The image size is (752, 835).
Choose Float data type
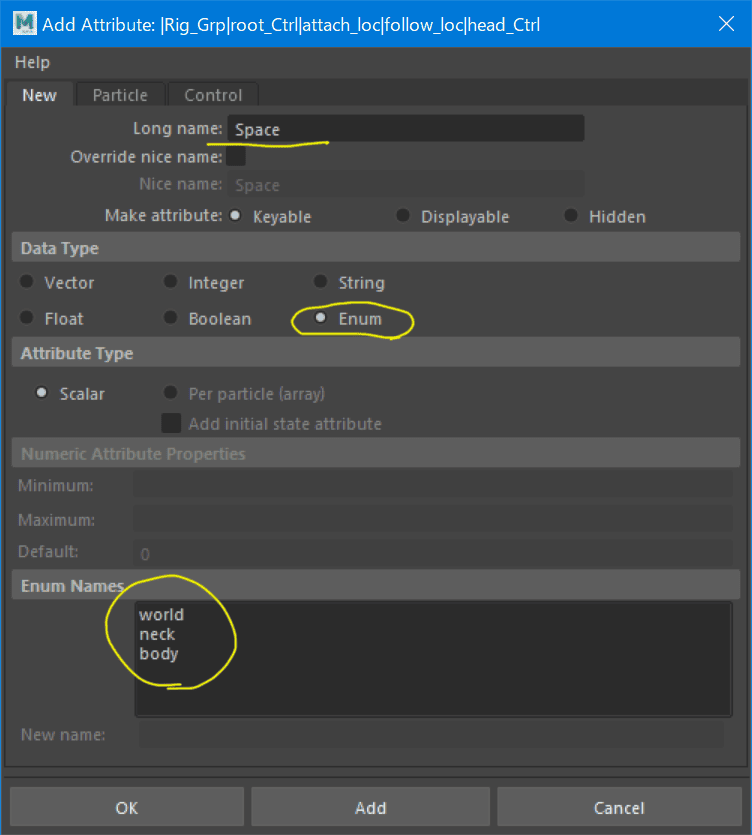click(x=26, y=318)
